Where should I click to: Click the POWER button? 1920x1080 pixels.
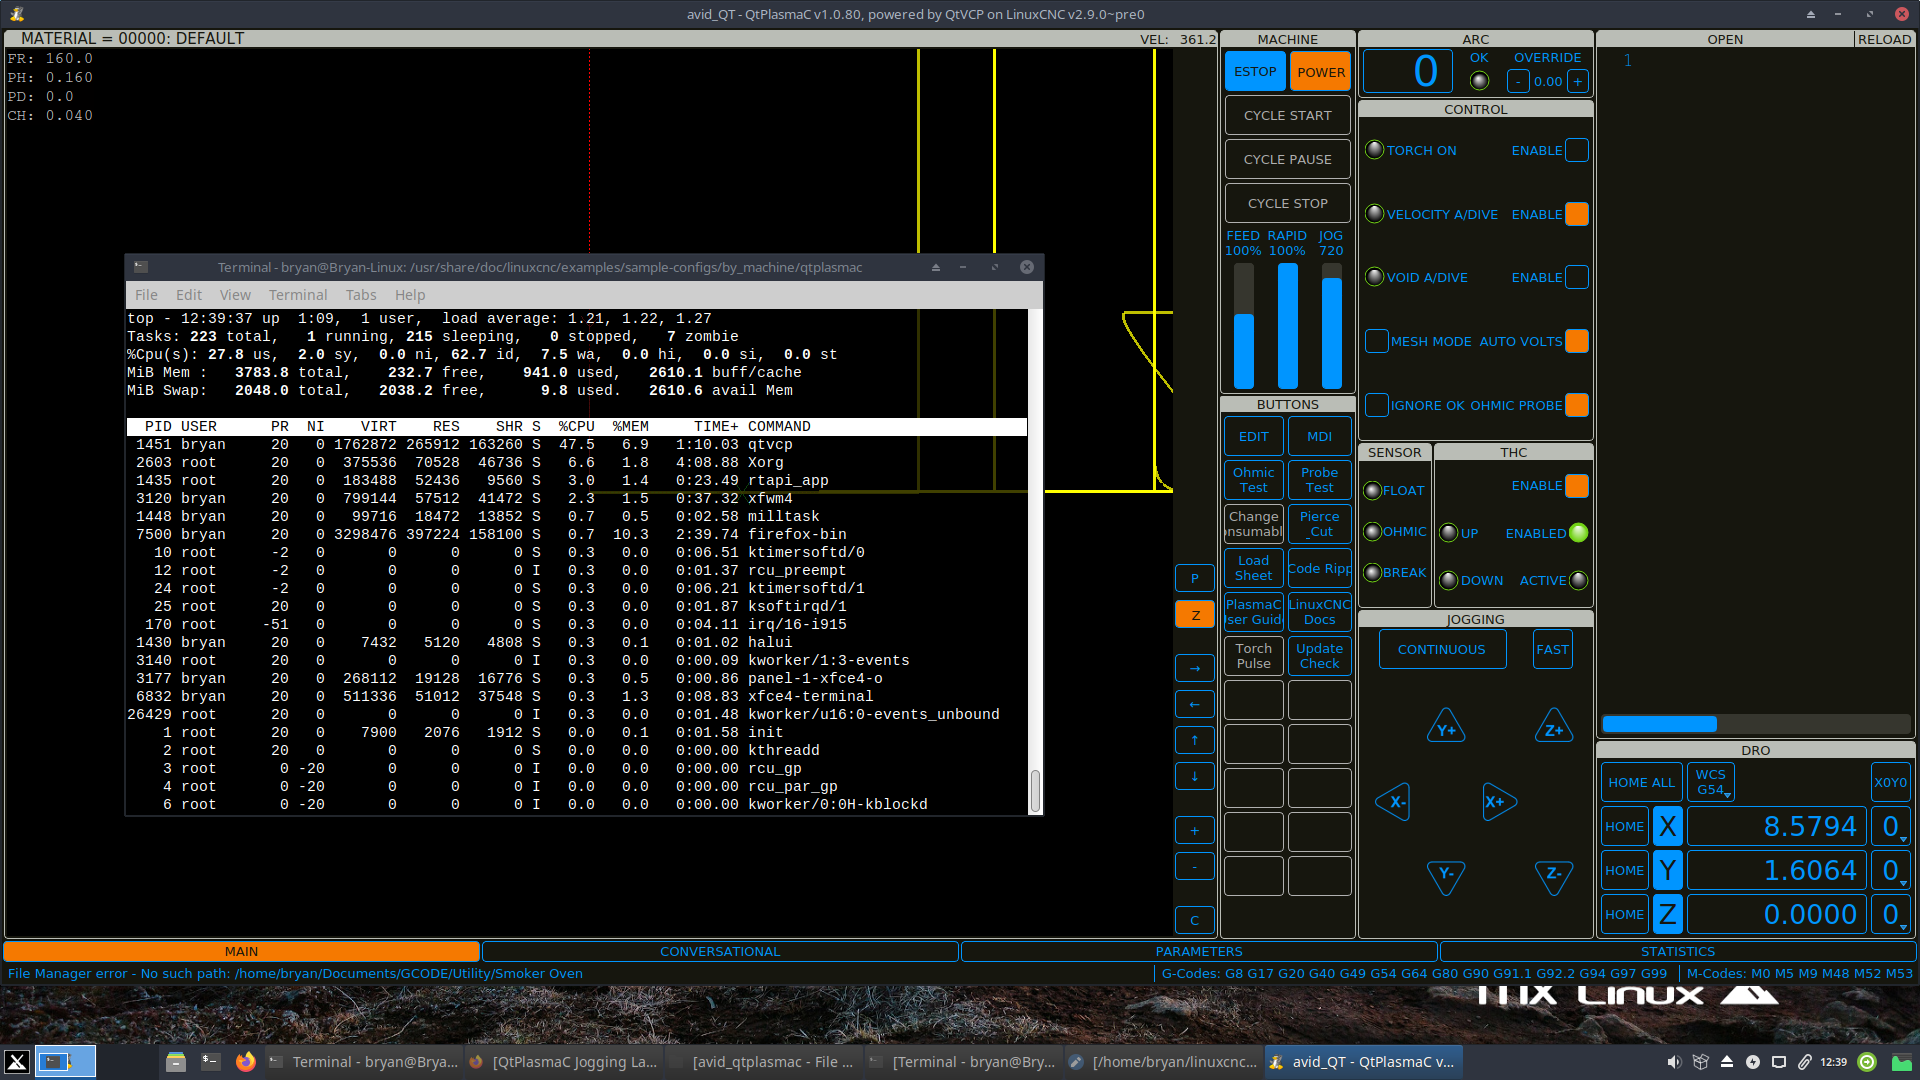pos(1321,72)
